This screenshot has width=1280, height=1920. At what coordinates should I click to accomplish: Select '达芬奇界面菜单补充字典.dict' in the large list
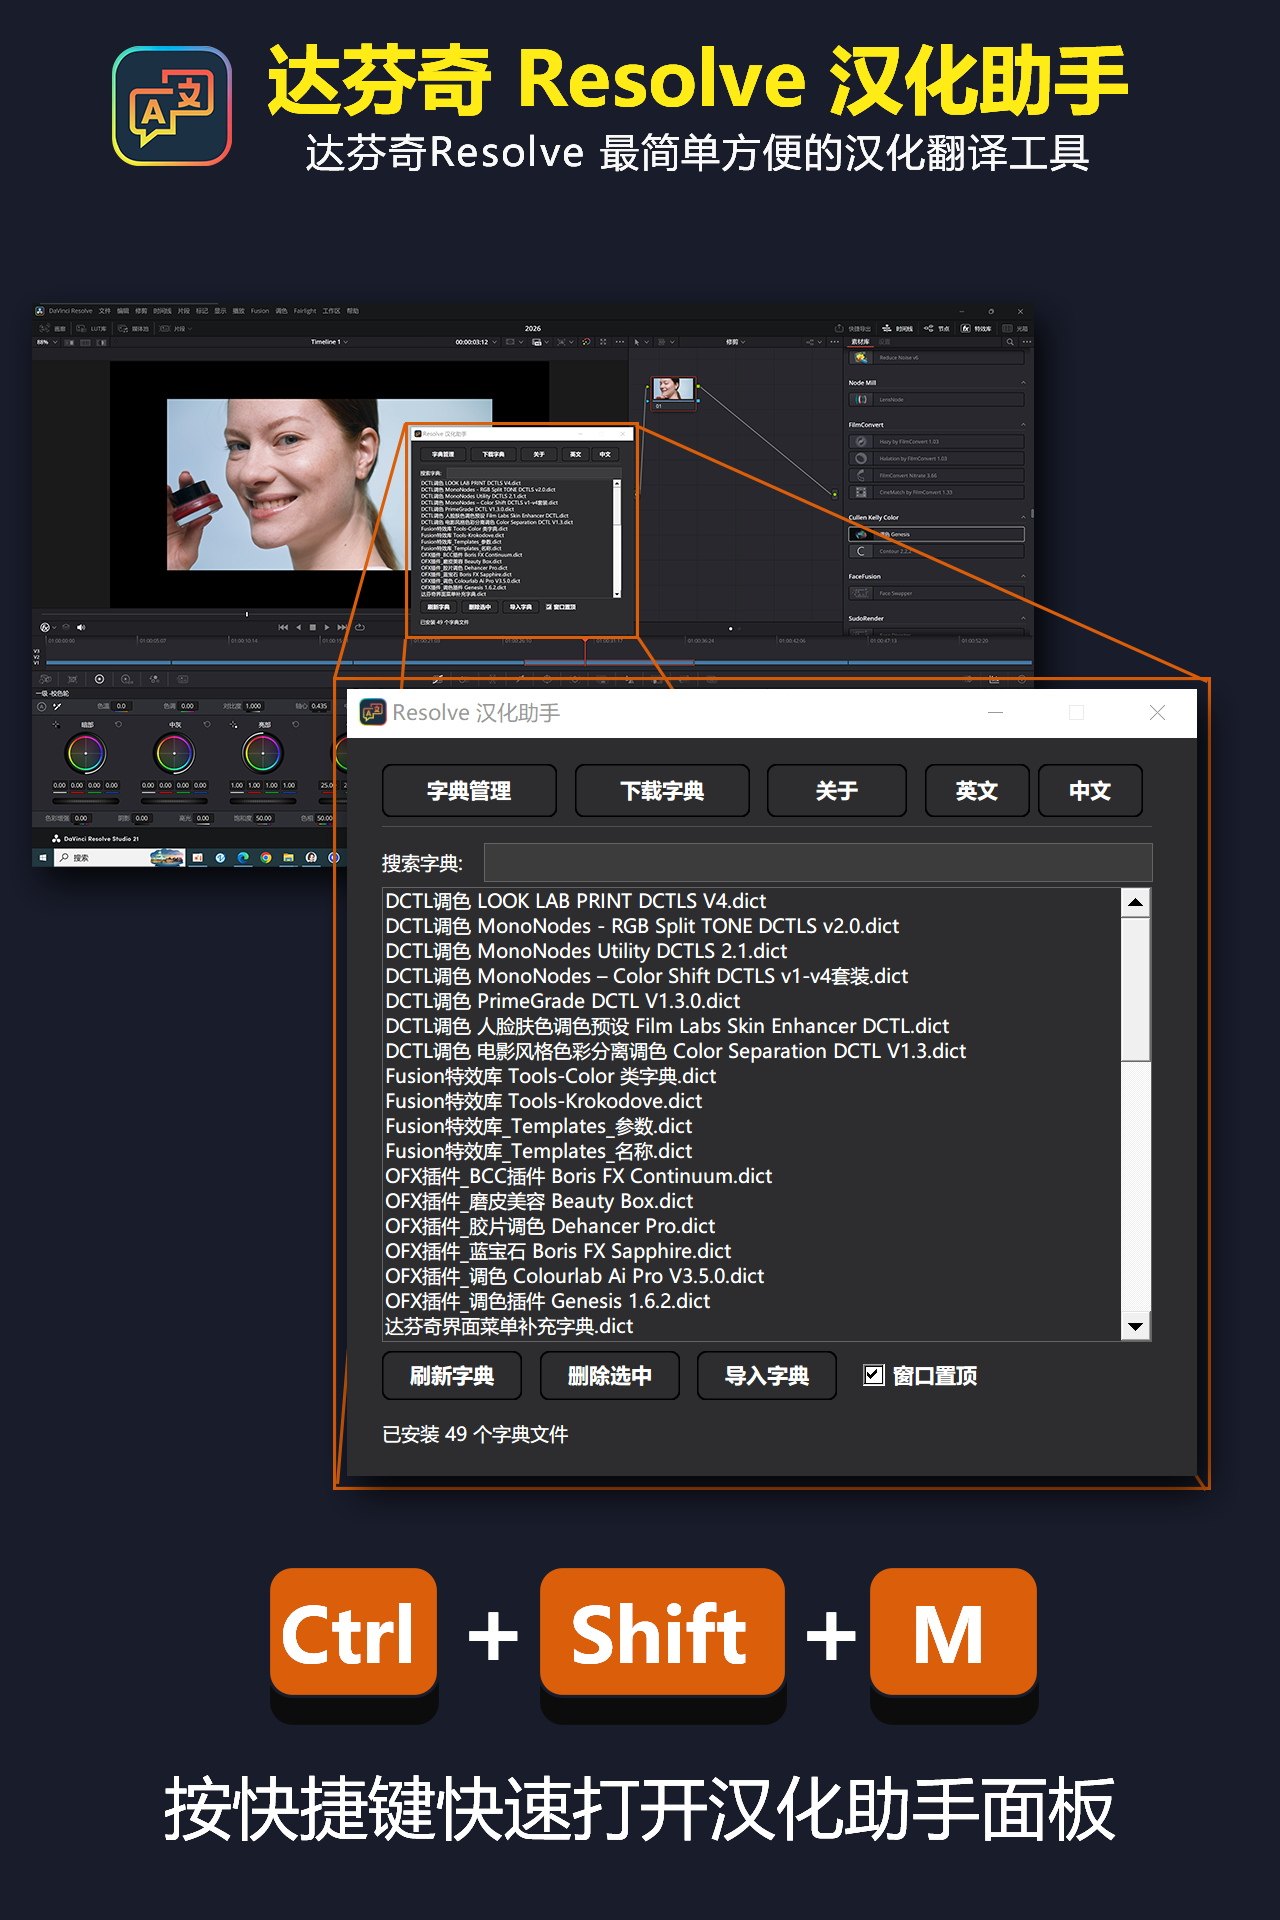[x=509, y=1326]
